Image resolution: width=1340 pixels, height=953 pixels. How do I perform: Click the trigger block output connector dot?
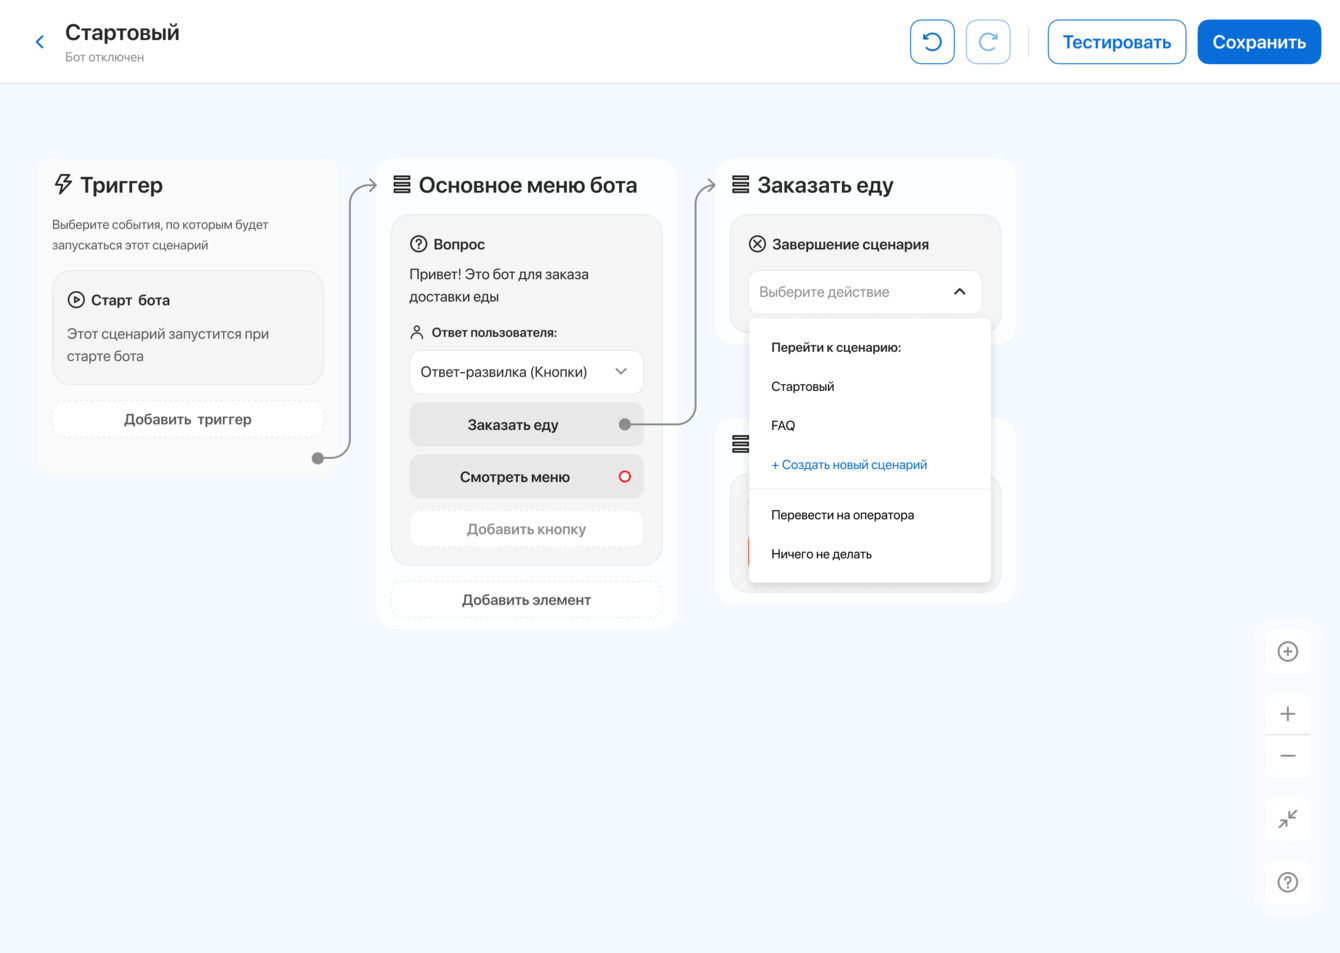318,458
